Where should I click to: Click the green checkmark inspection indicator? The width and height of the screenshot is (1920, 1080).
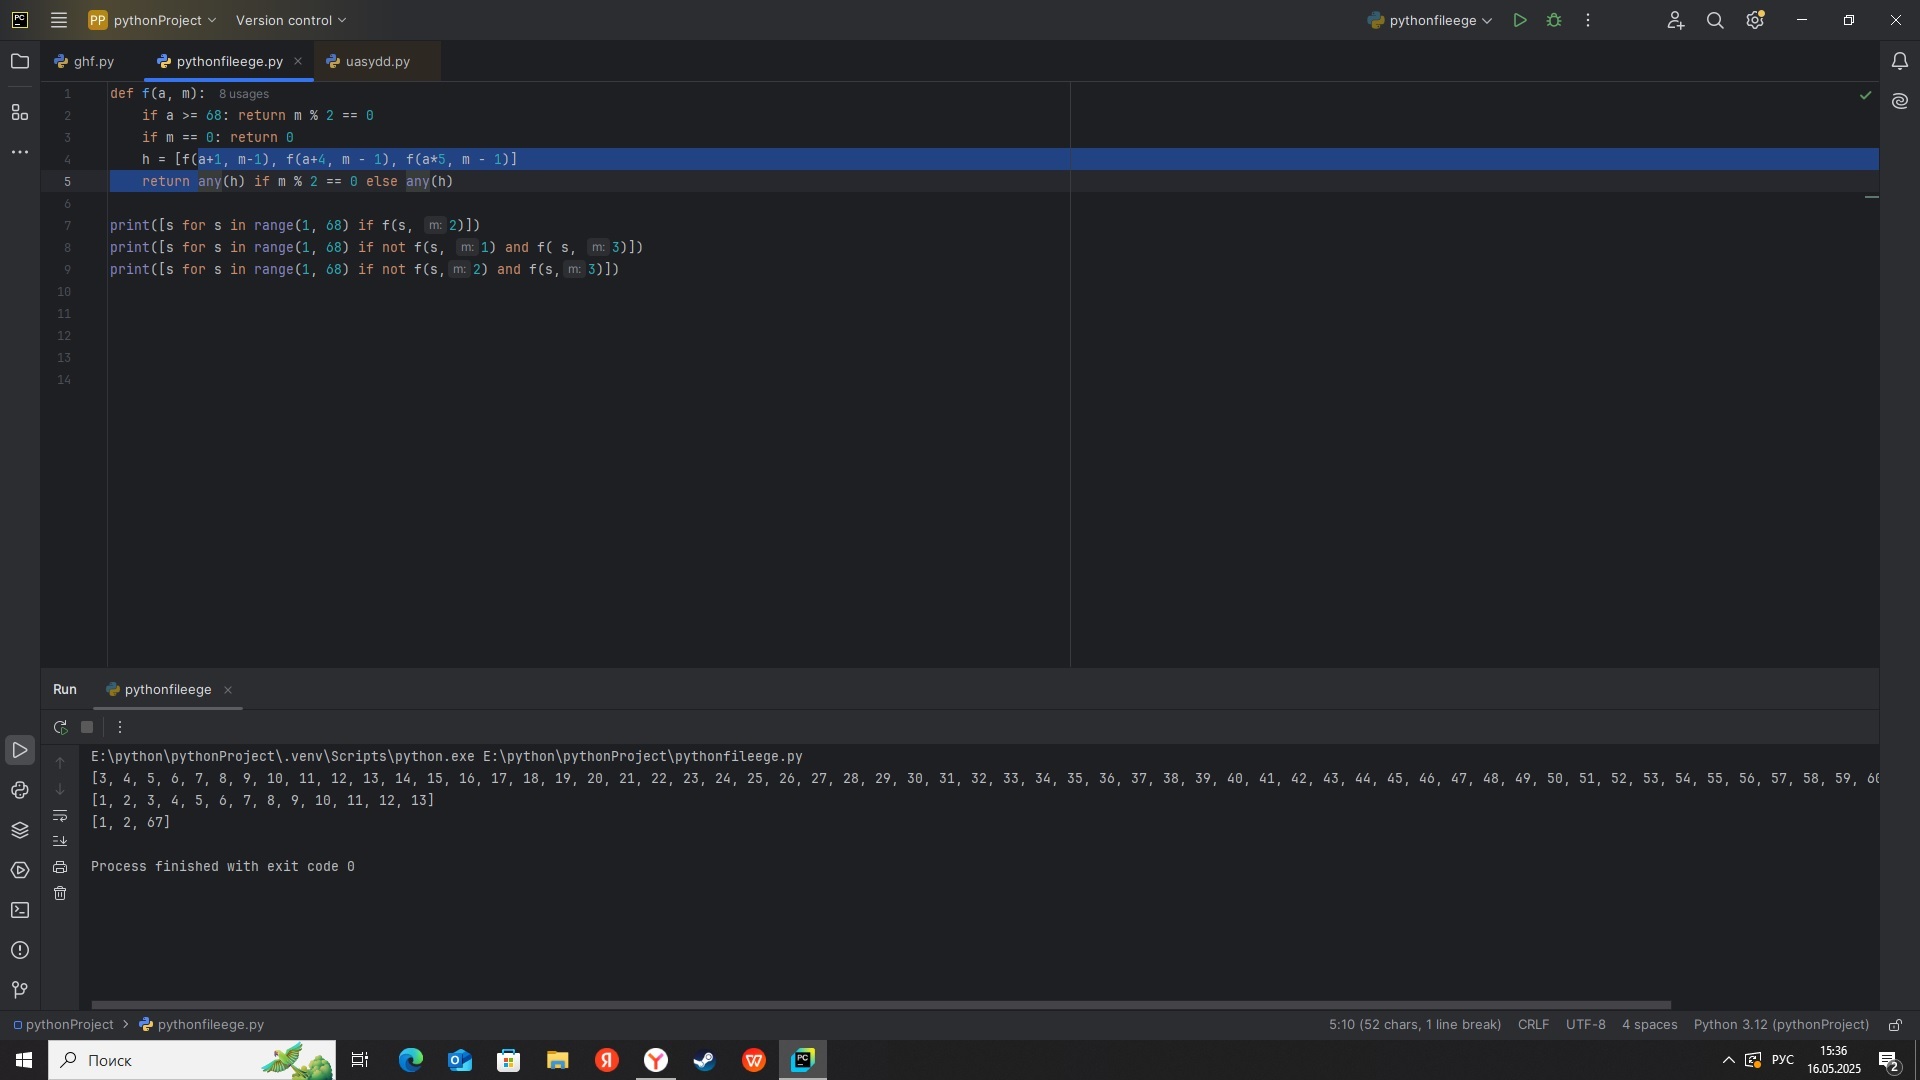pos(1865,95)
